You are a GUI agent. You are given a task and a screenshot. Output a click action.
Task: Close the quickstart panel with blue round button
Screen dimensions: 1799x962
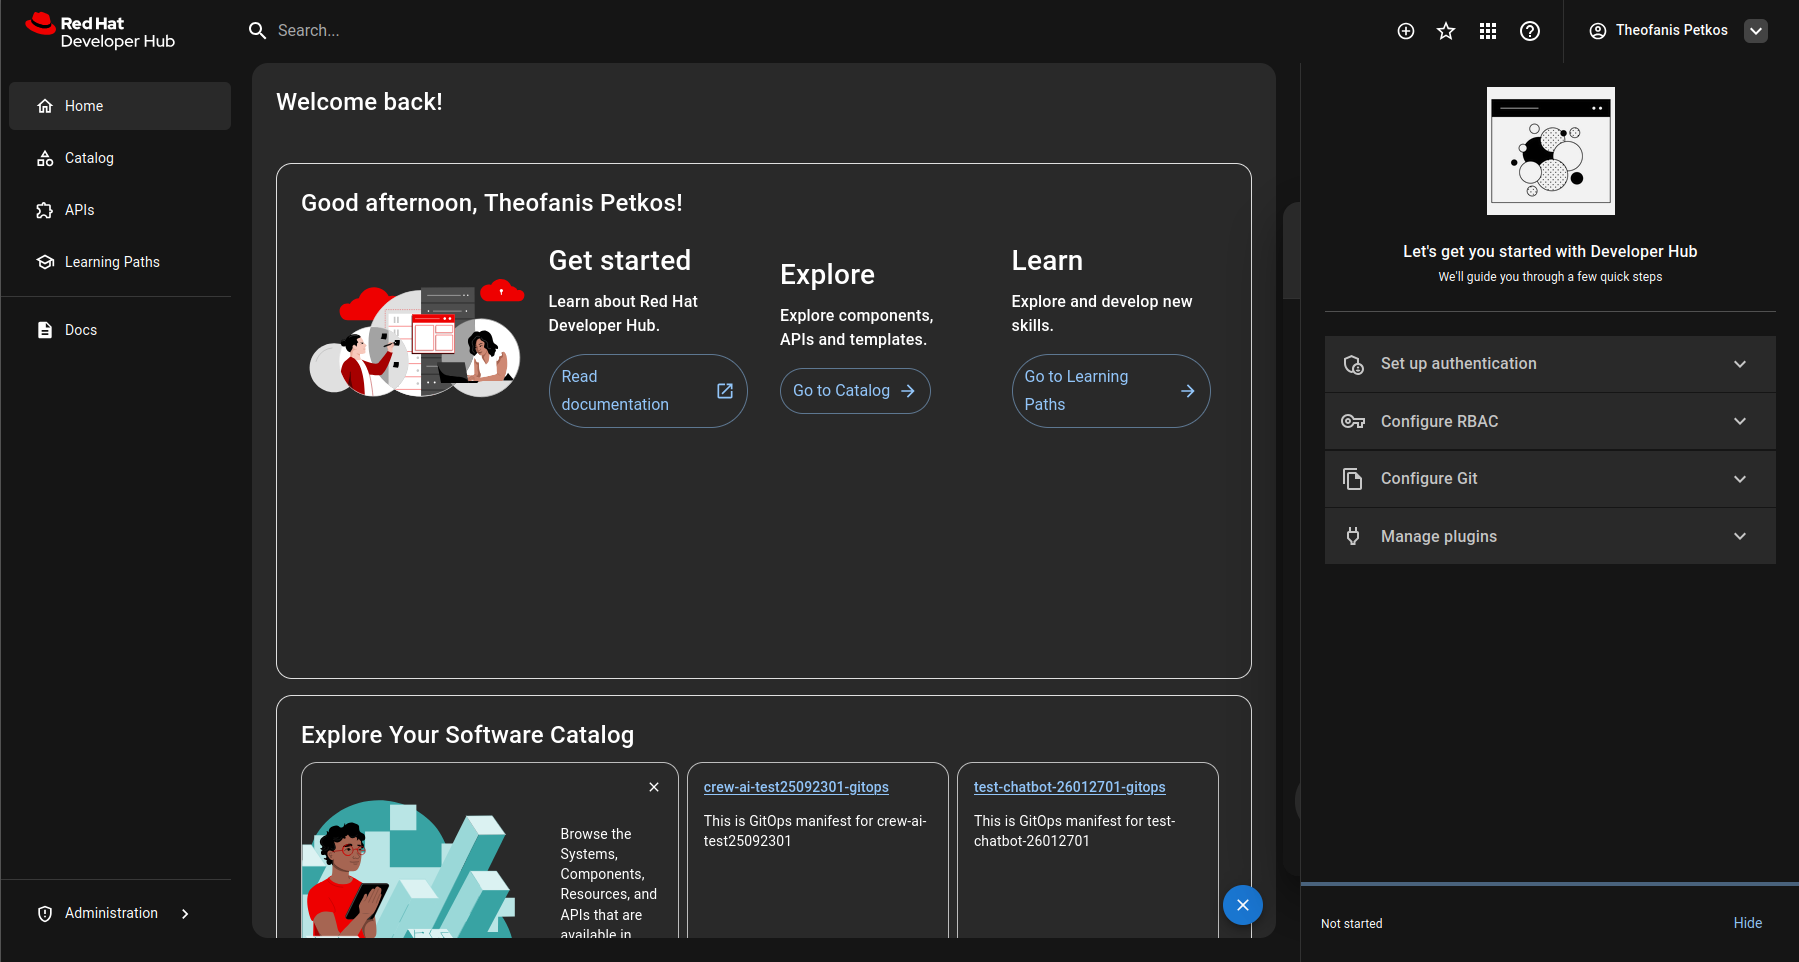click(x=1243, y=905)
